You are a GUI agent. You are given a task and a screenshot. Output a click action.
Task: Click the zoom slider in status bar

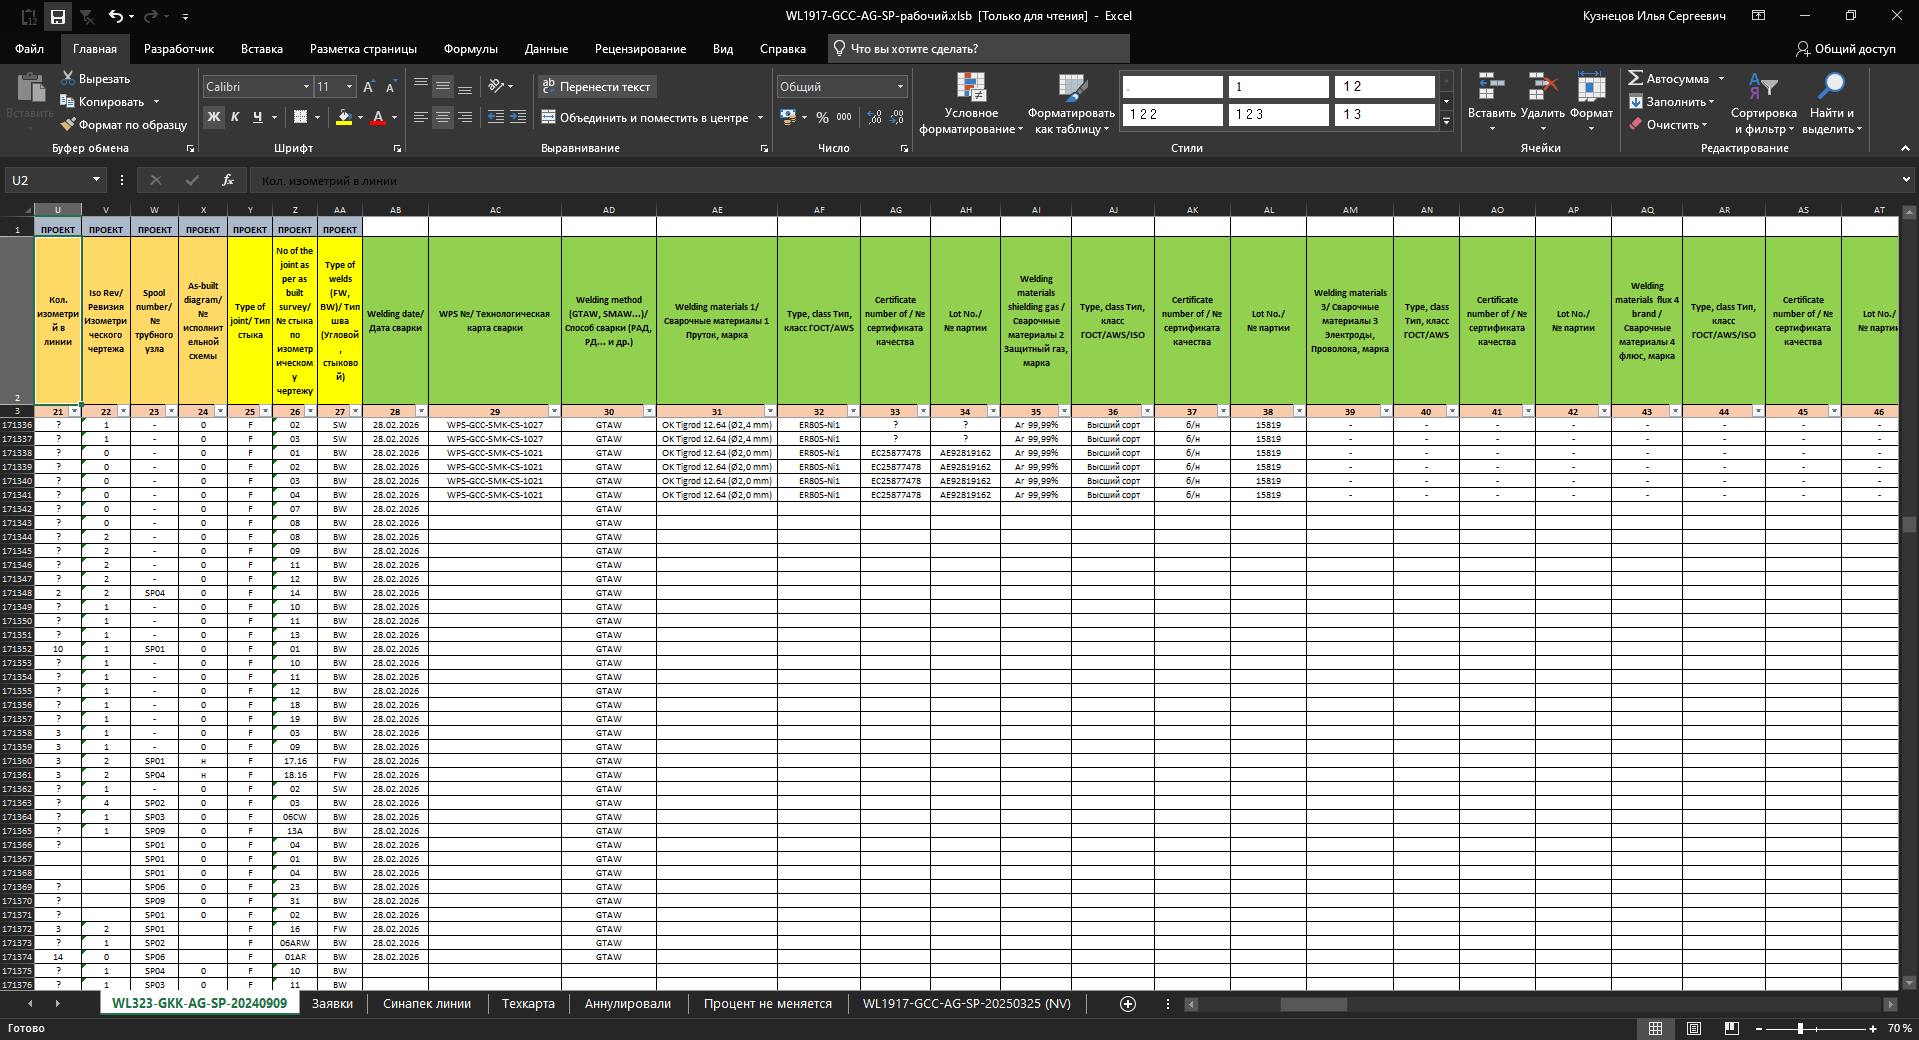point(1800,1028)
